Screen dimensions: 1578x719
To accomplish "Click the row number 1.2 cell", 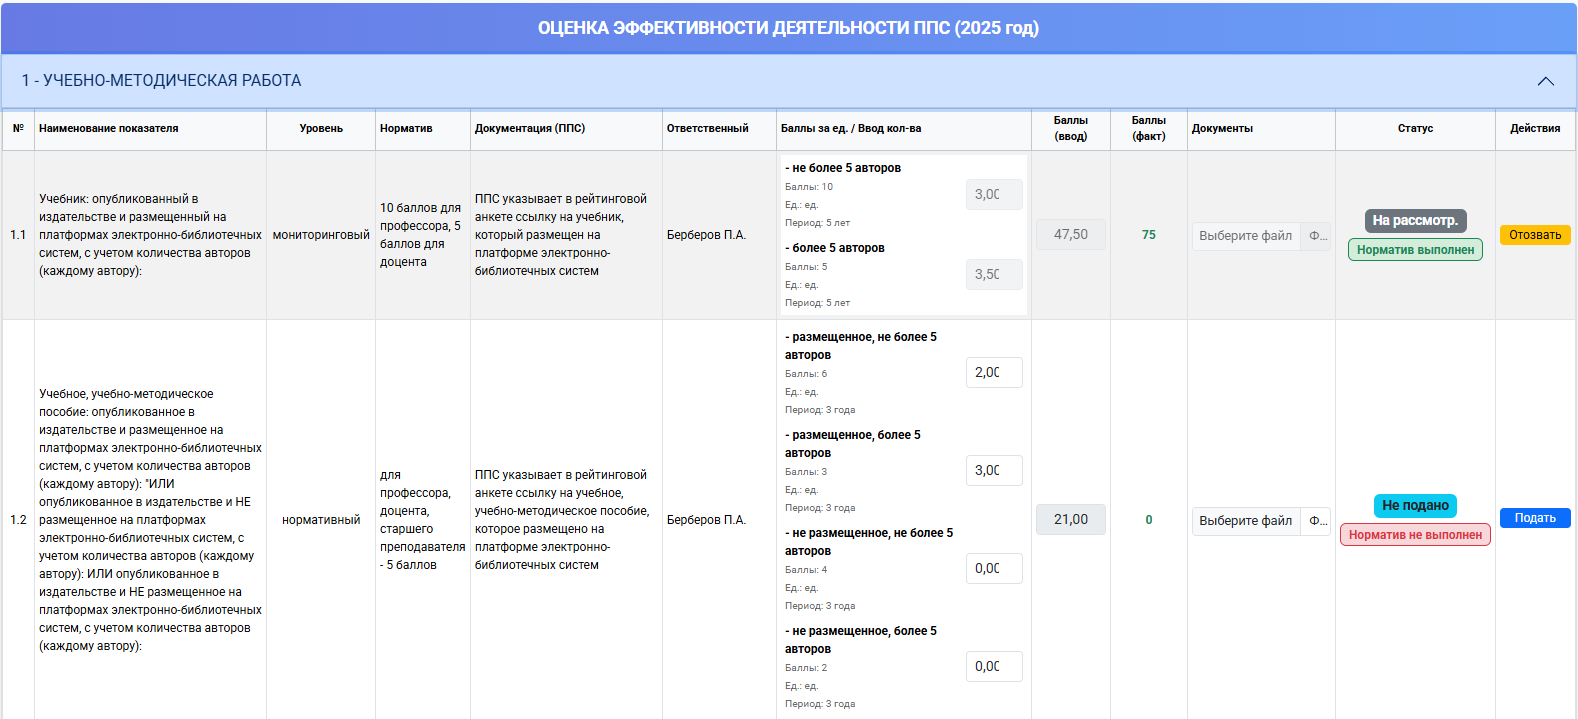I will (18, 520).
